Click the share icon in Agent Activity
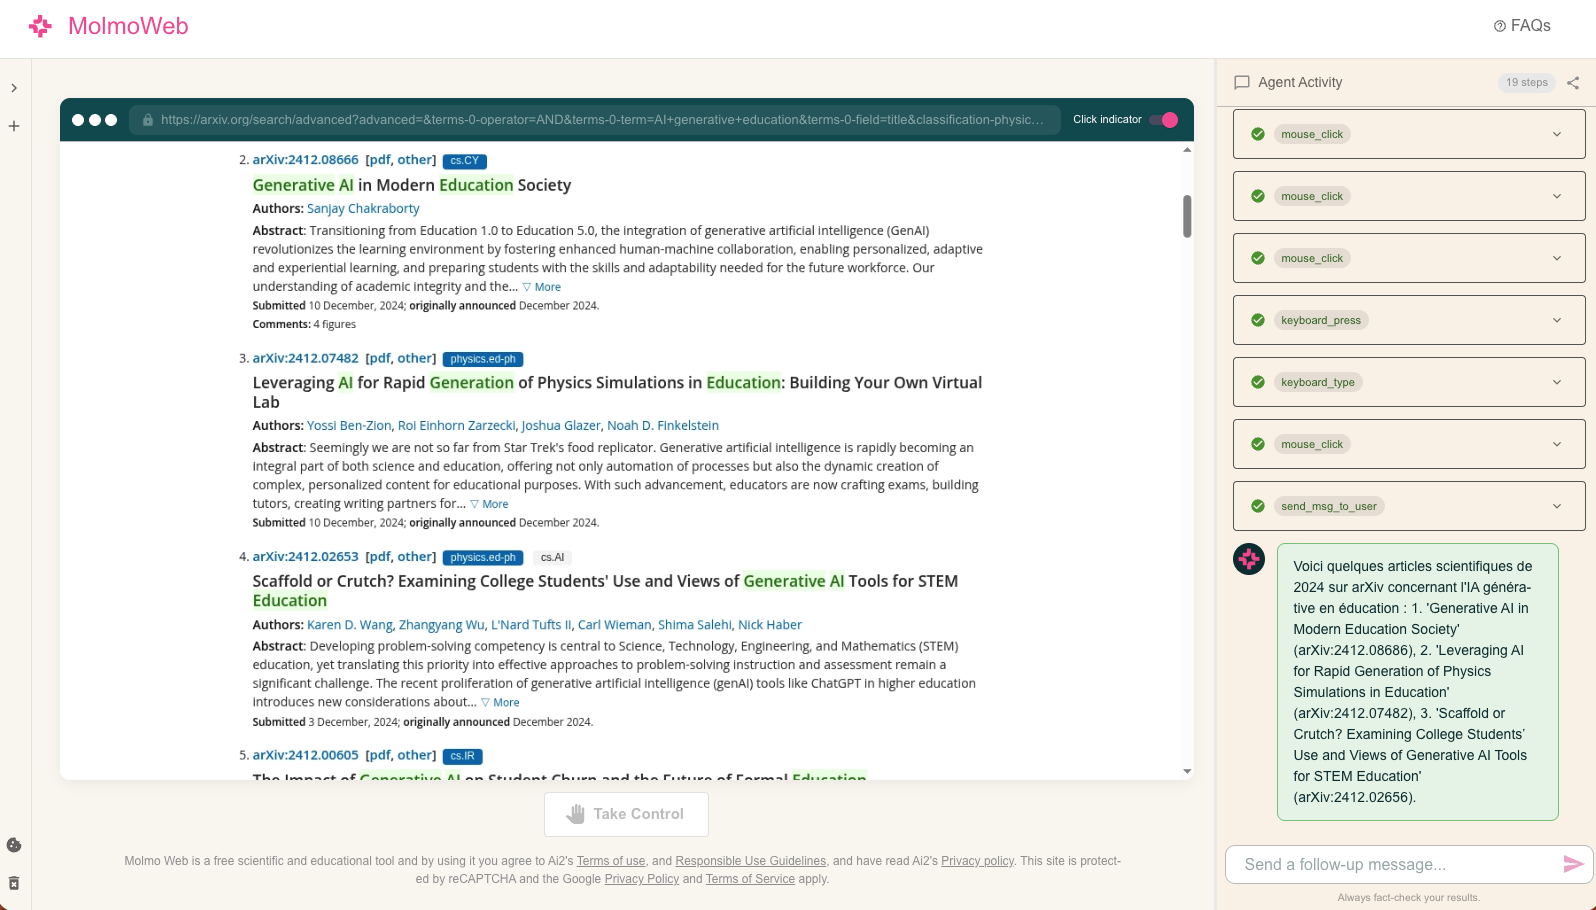Viewport: 1596px width, 910px height. pyautogui.click(x=1573, y=83)
